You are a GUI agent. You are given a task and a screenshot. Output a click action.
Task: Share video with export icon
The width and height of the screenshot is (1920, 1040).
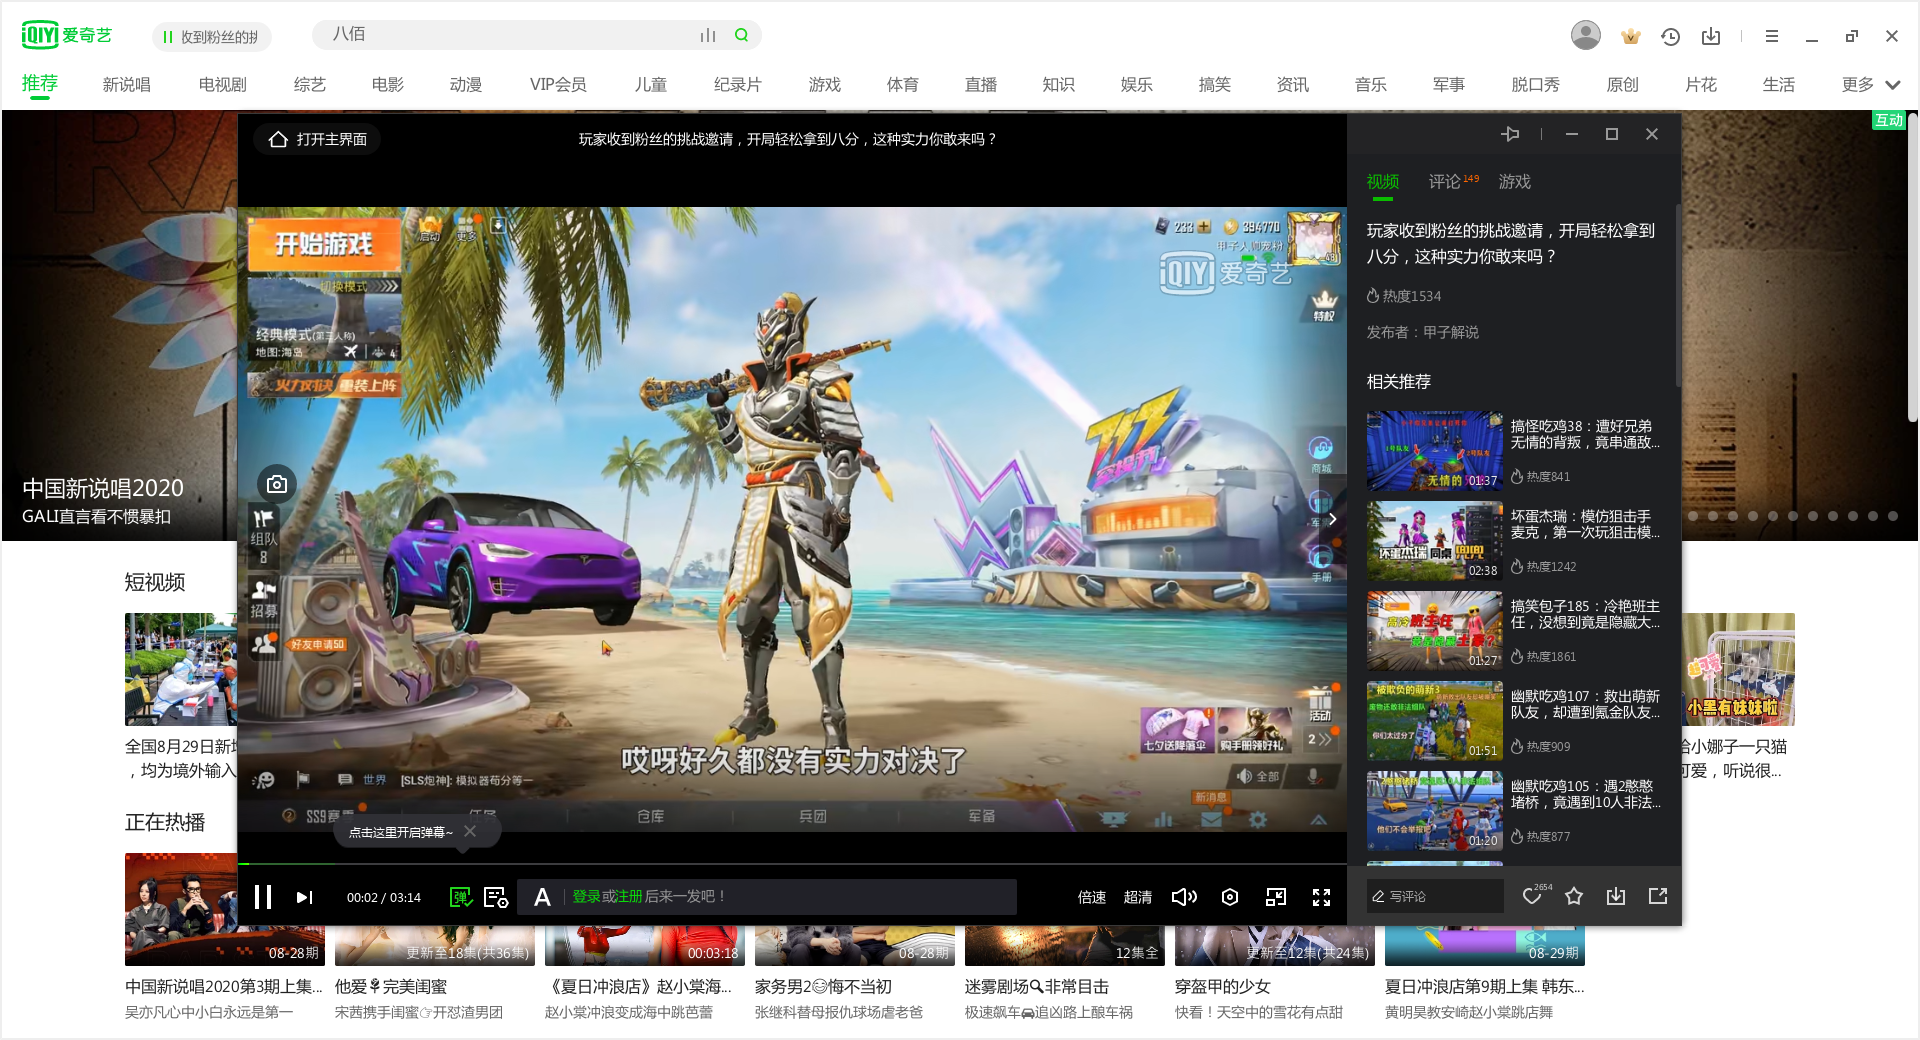(x=1658, y=896)
